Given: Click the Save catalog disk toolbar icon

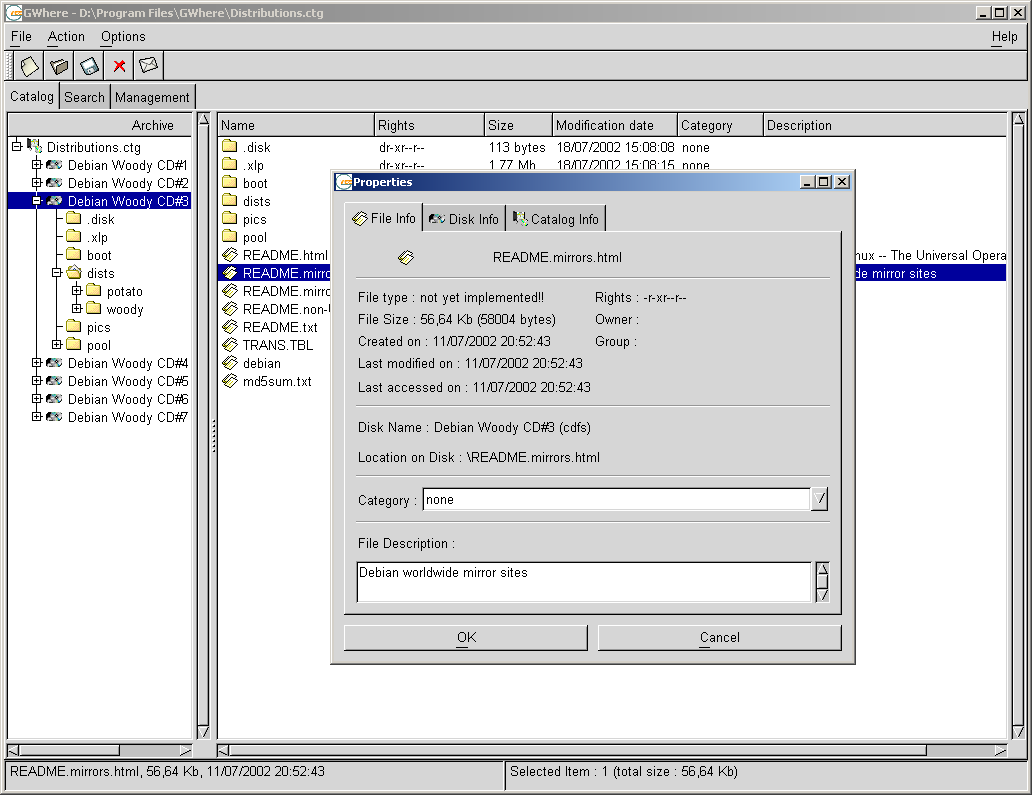Looking at the screenshot, I should point(89,66).
